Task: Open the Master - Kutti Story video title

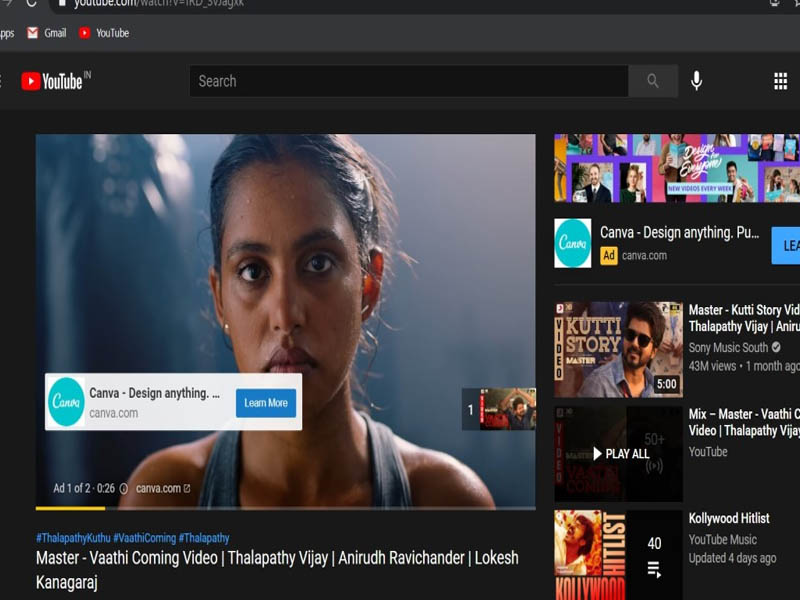Action: (x=744, y=318)
